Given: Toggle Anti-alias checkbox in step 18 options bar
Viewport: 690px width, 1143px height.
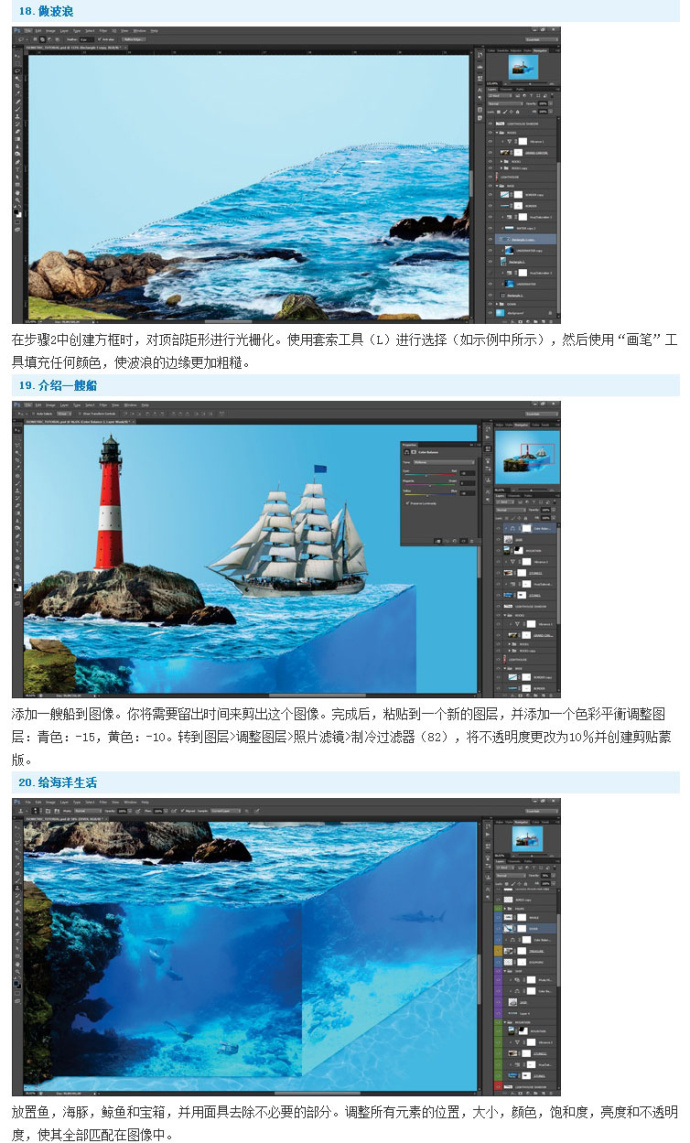Looking at the screenshot, I should (99, 39).
